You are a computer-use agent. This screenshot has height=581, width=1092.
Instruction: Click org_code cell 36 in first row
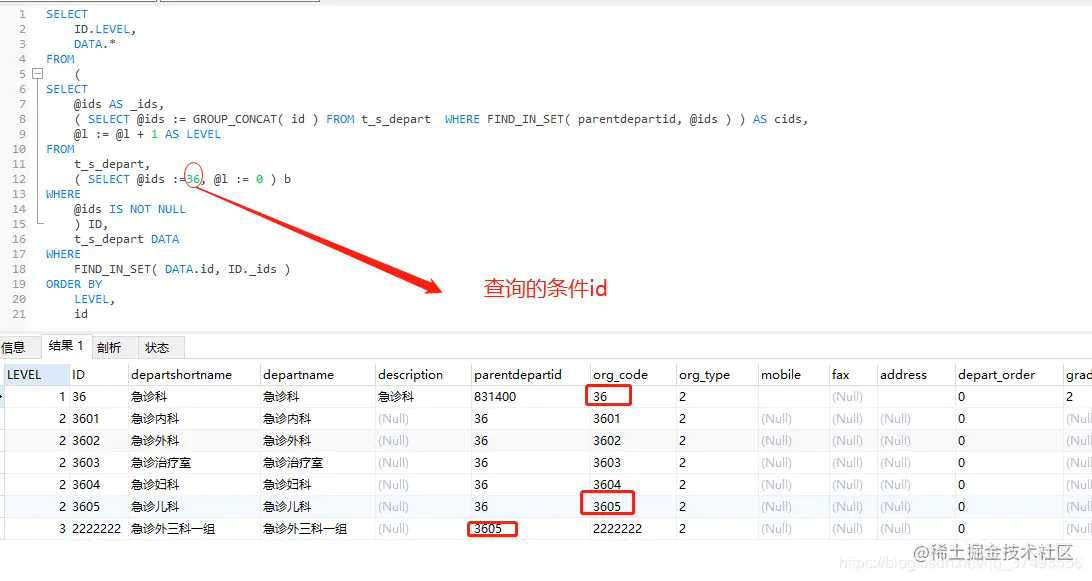point(632,396)
